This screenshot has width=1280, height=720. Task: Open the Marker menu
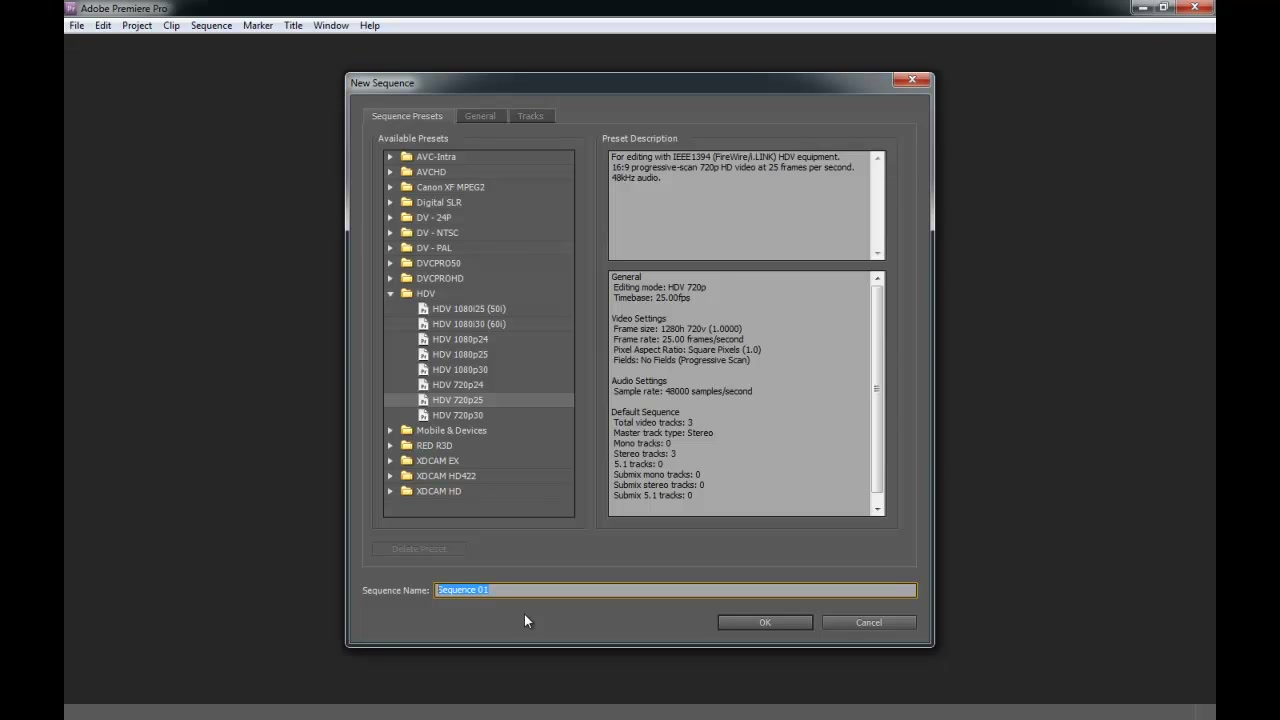click(x=258, y=25)
